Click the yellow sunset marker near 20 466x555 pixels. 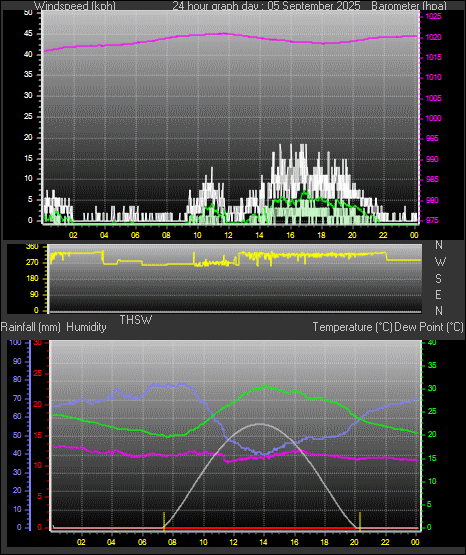(360, 521)
